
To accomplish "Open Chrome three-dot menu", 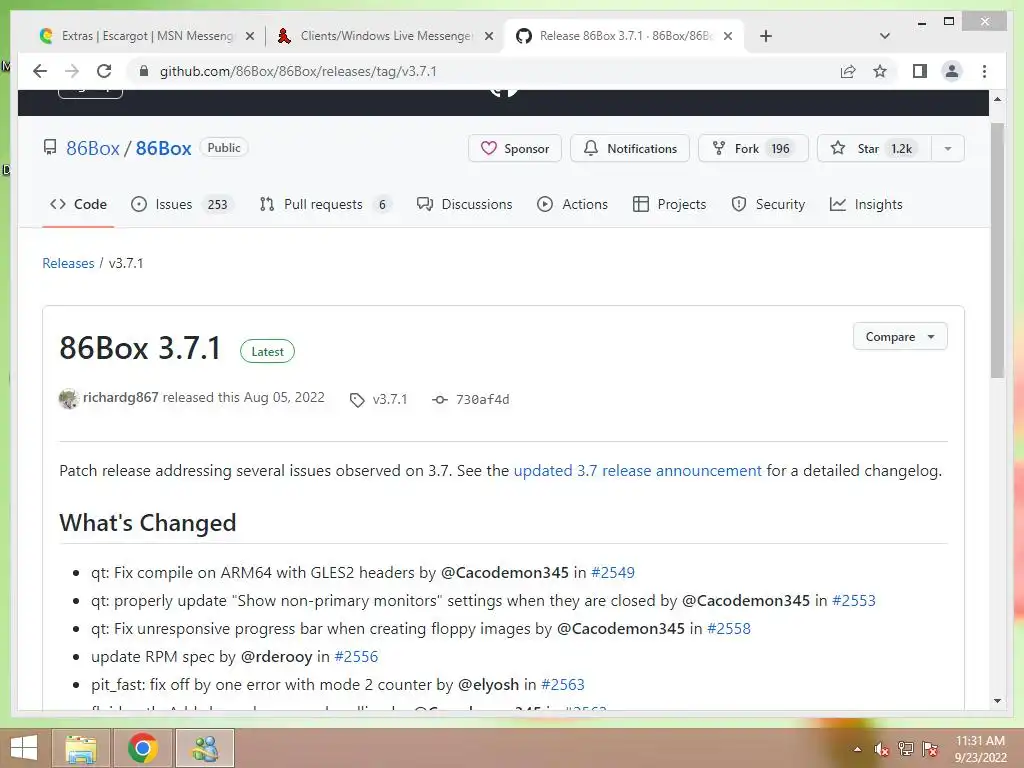I will (984, 71).
